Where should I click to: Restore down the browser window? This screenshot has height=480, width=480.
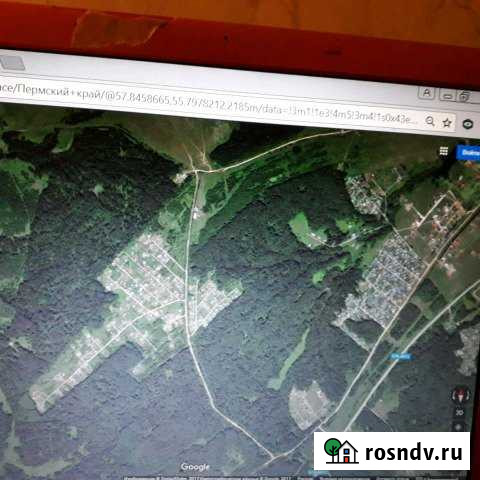(x=465, y=96)
